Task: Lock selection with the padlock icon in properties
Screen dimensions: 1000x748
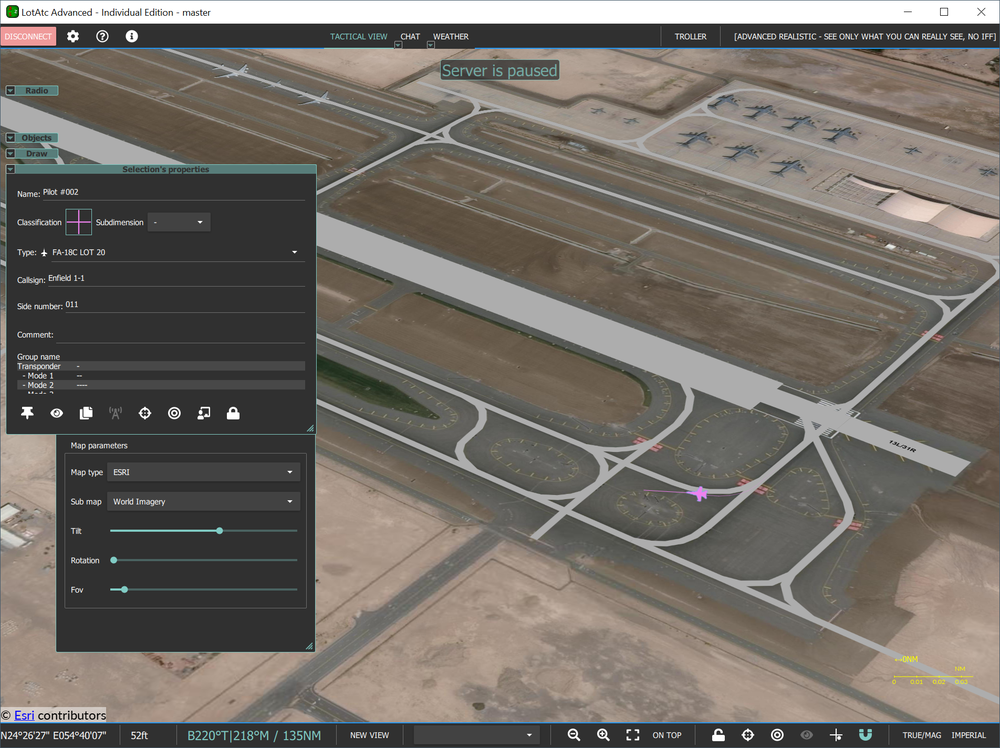Action: 233,413
